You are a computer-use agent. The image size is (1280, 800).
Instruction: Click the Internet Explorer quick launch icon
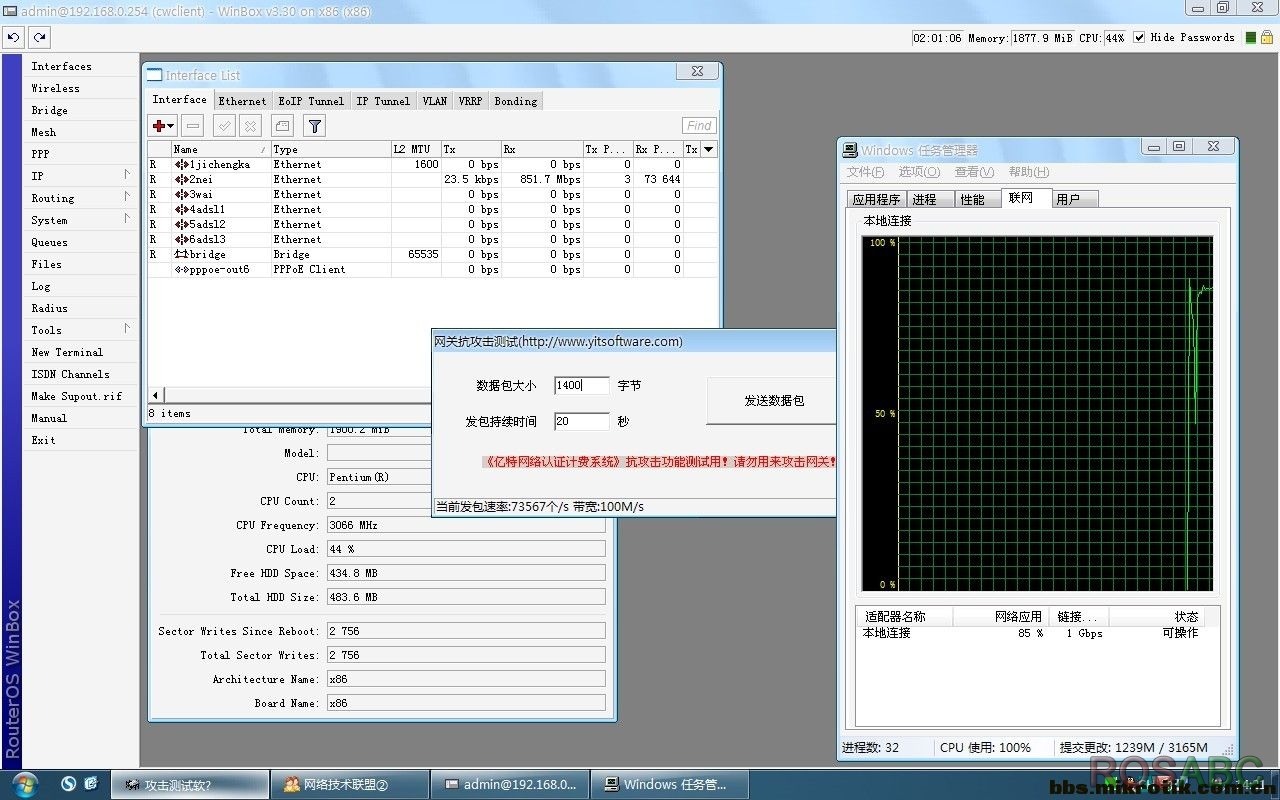point(91,784)
